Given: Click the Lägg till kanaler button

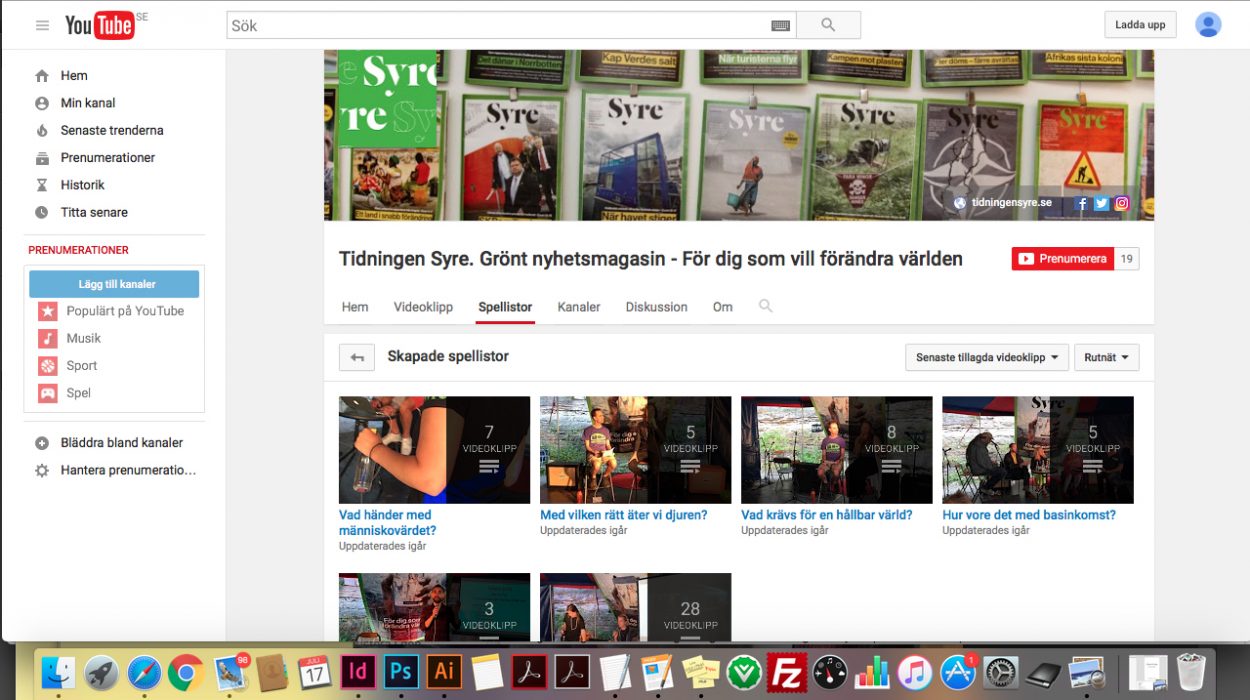Looking at the screenshot, I should [114, 284].
